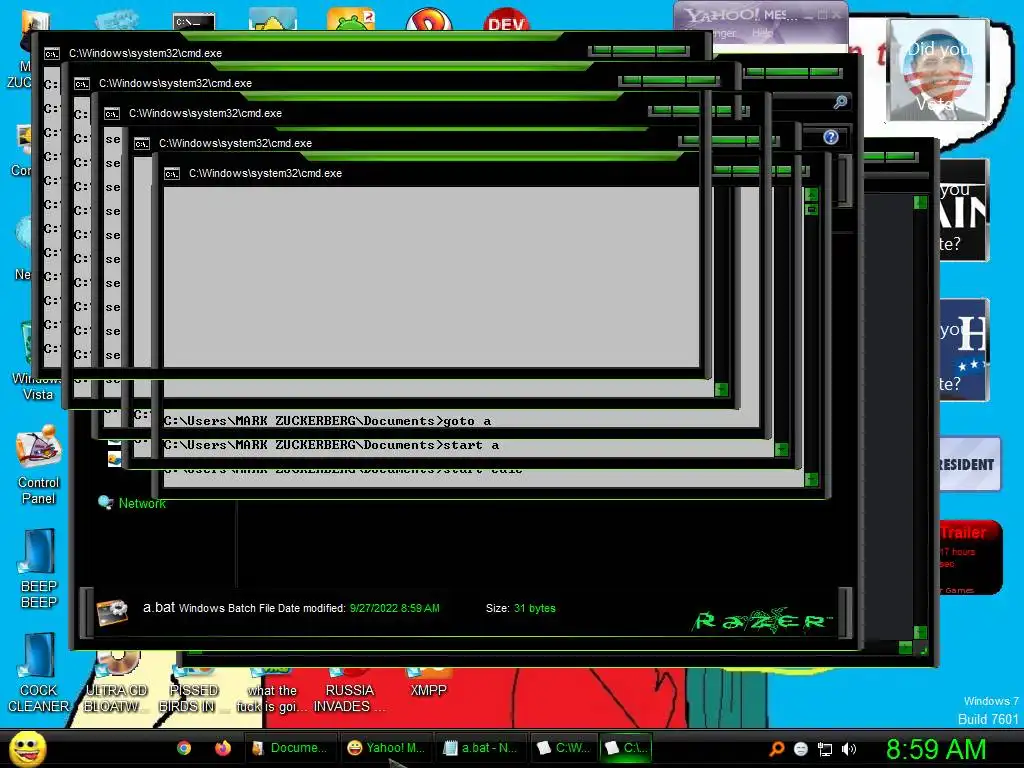Screen dimensions: 1024x768
Task: Click the 'a.bat' file name in details pane
Action: click(x=159, y=607)
